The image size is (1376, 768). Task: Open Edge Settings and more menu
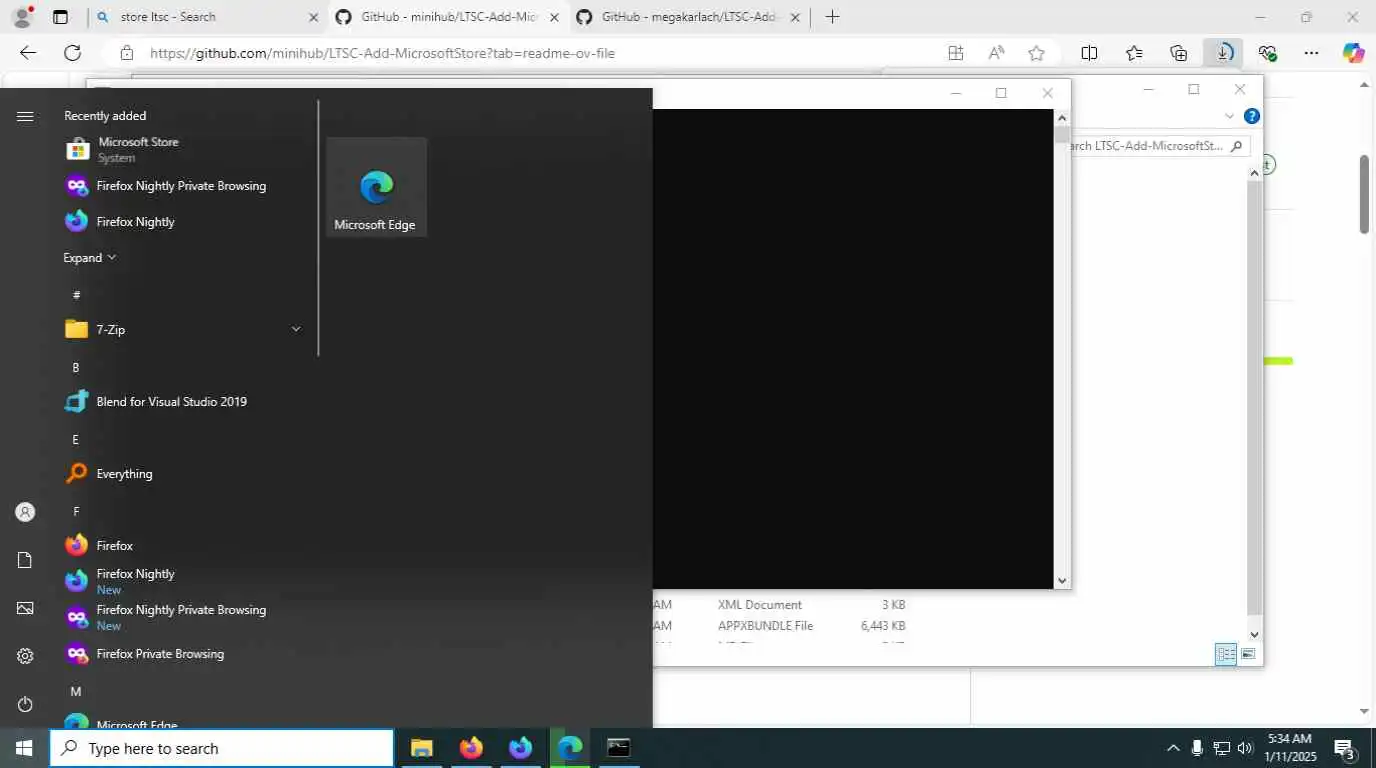coord(1312,53)
